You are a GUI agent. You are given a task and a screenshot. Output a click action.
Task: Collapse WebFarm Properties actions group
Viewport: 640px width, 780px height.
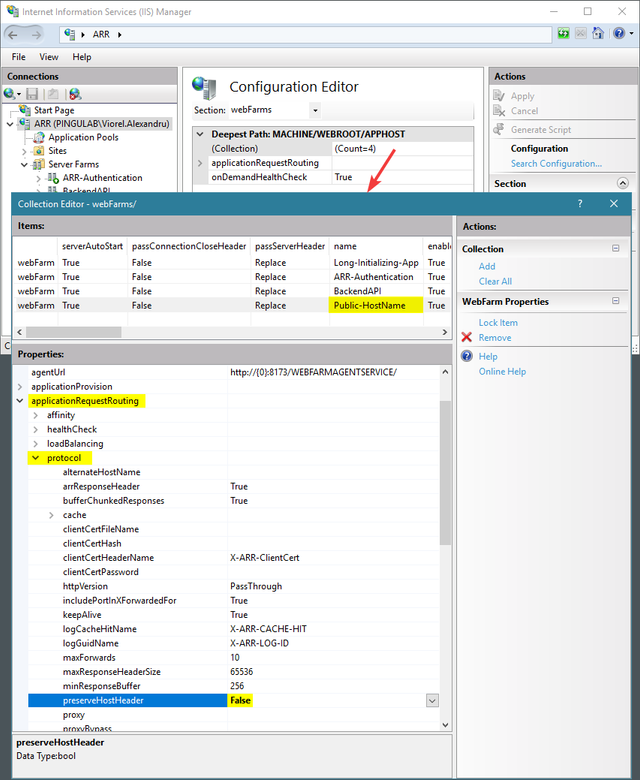tap(616, 301)
